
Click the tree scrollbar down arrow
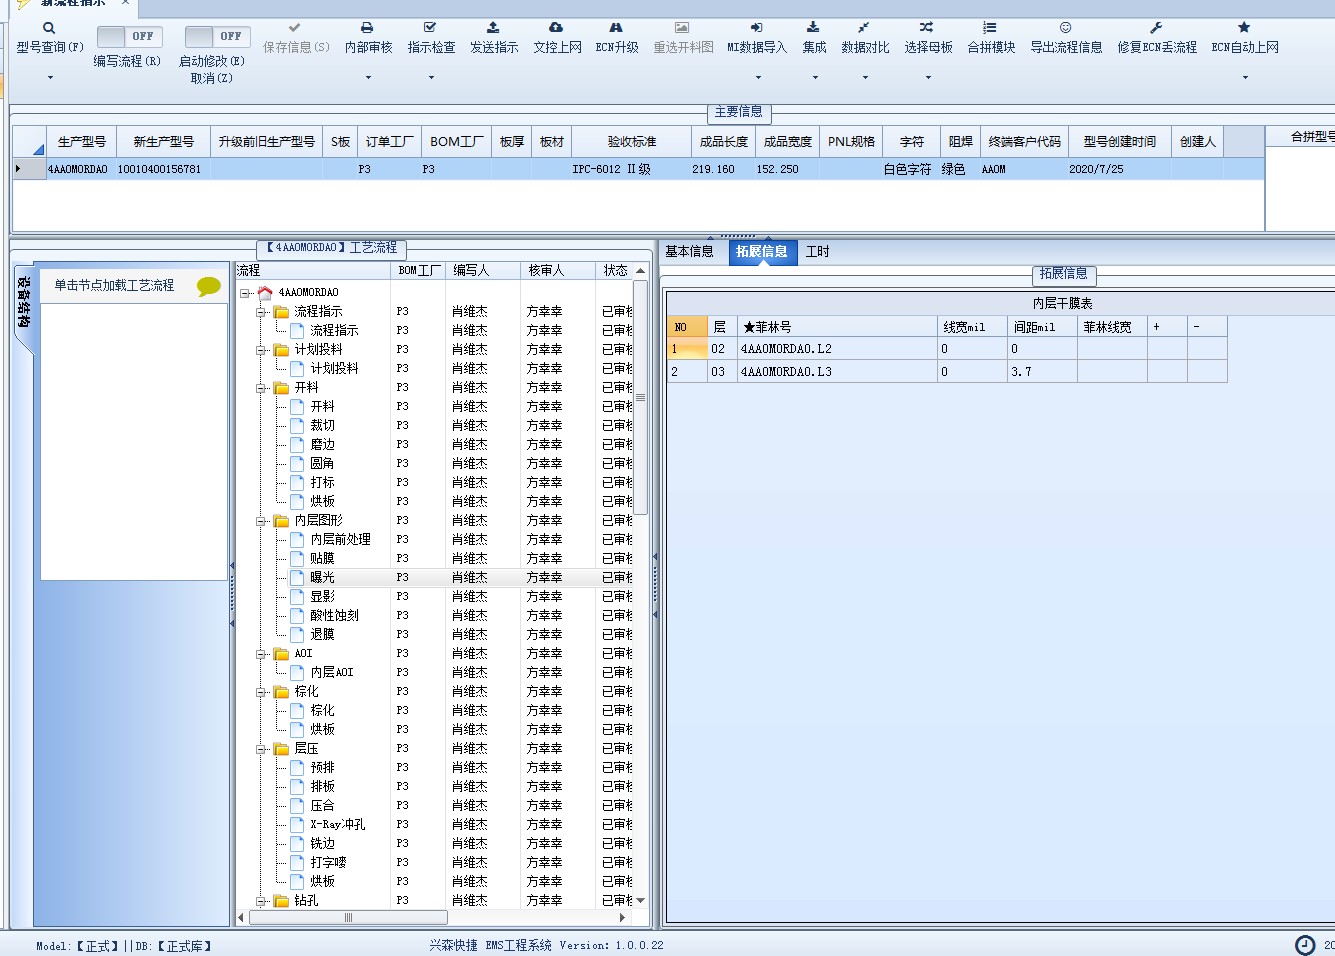click(641, 901)
